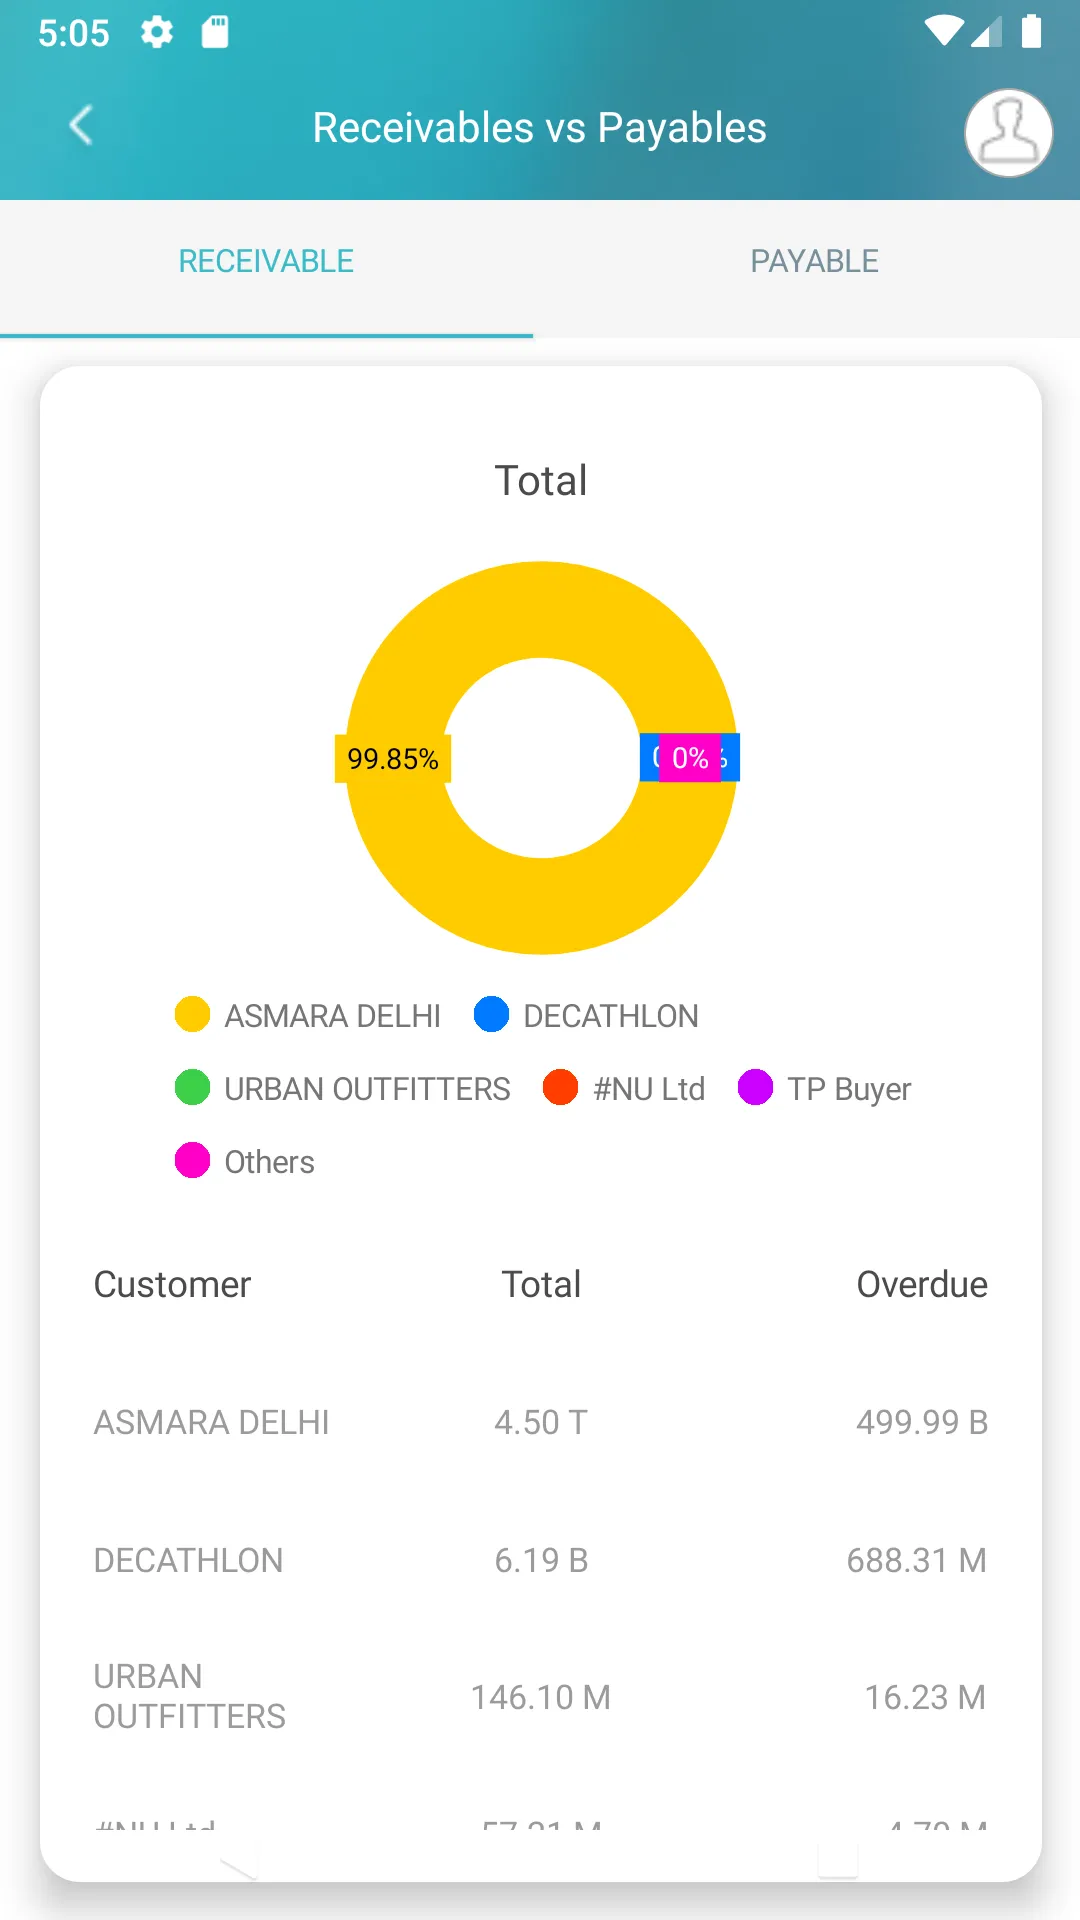Select the 99.85% donut chart label
Image resolution: width=1080 pixels, height=1920 pixels.
[393, 759]
